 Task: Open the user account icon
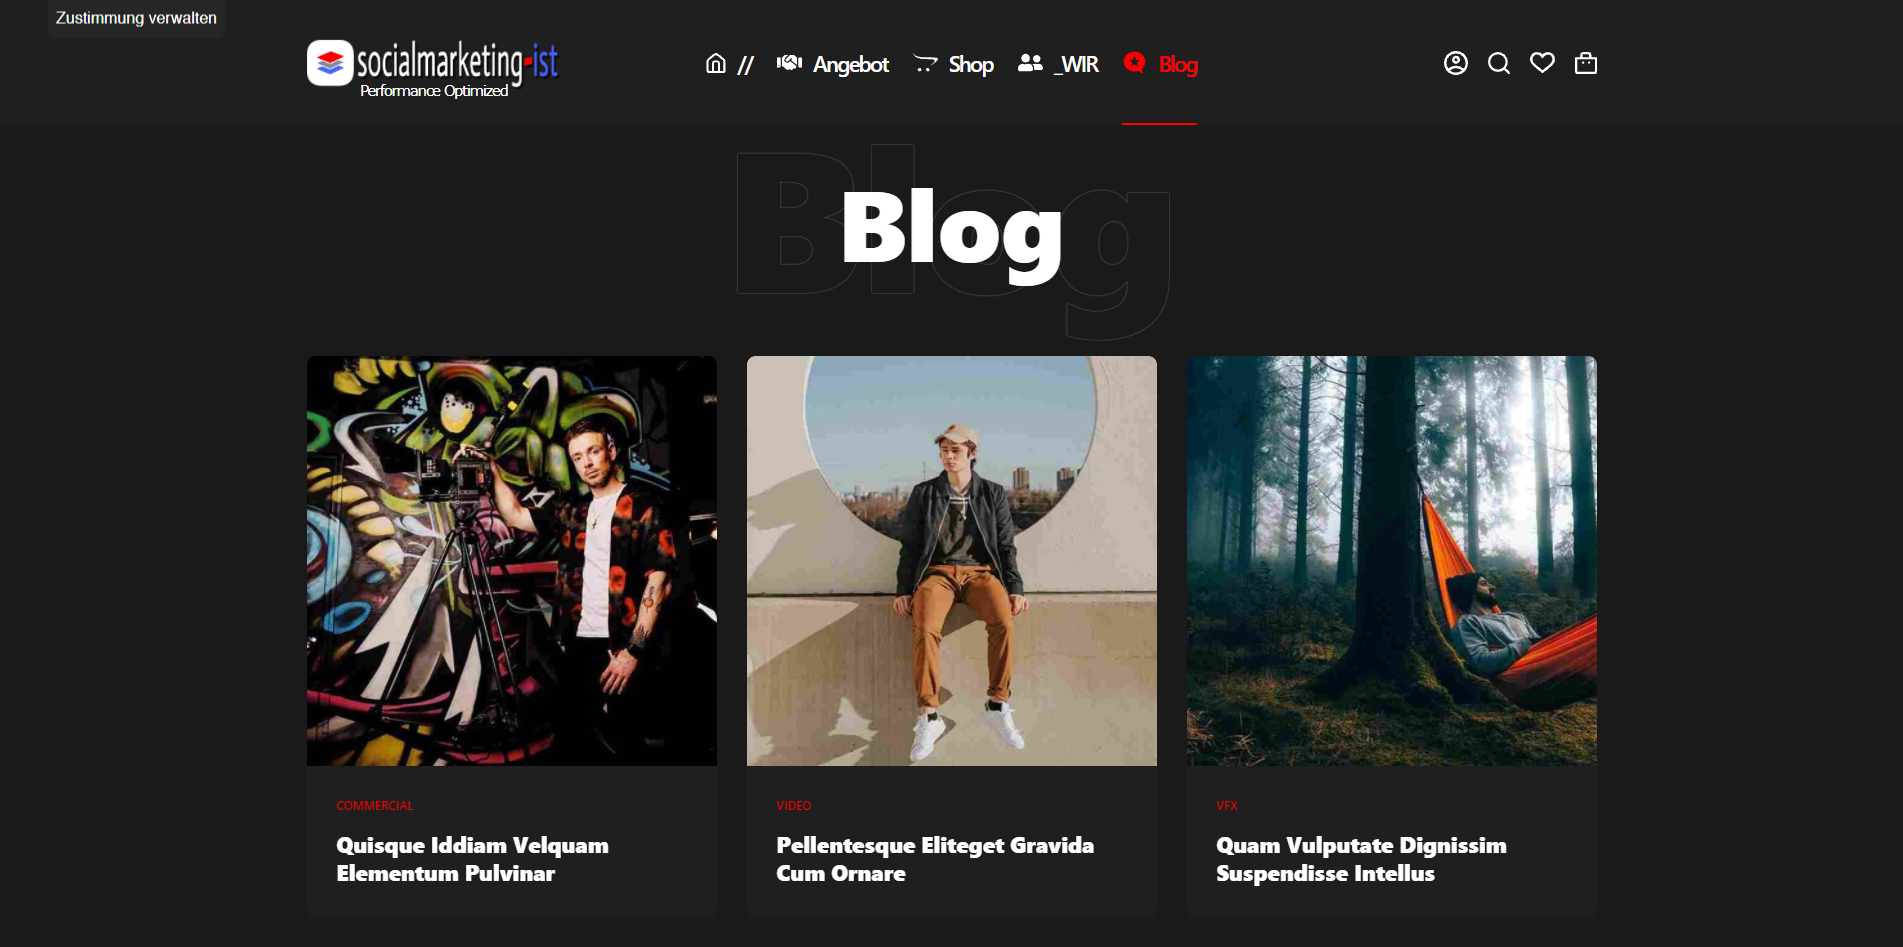tap(1456, 63)
